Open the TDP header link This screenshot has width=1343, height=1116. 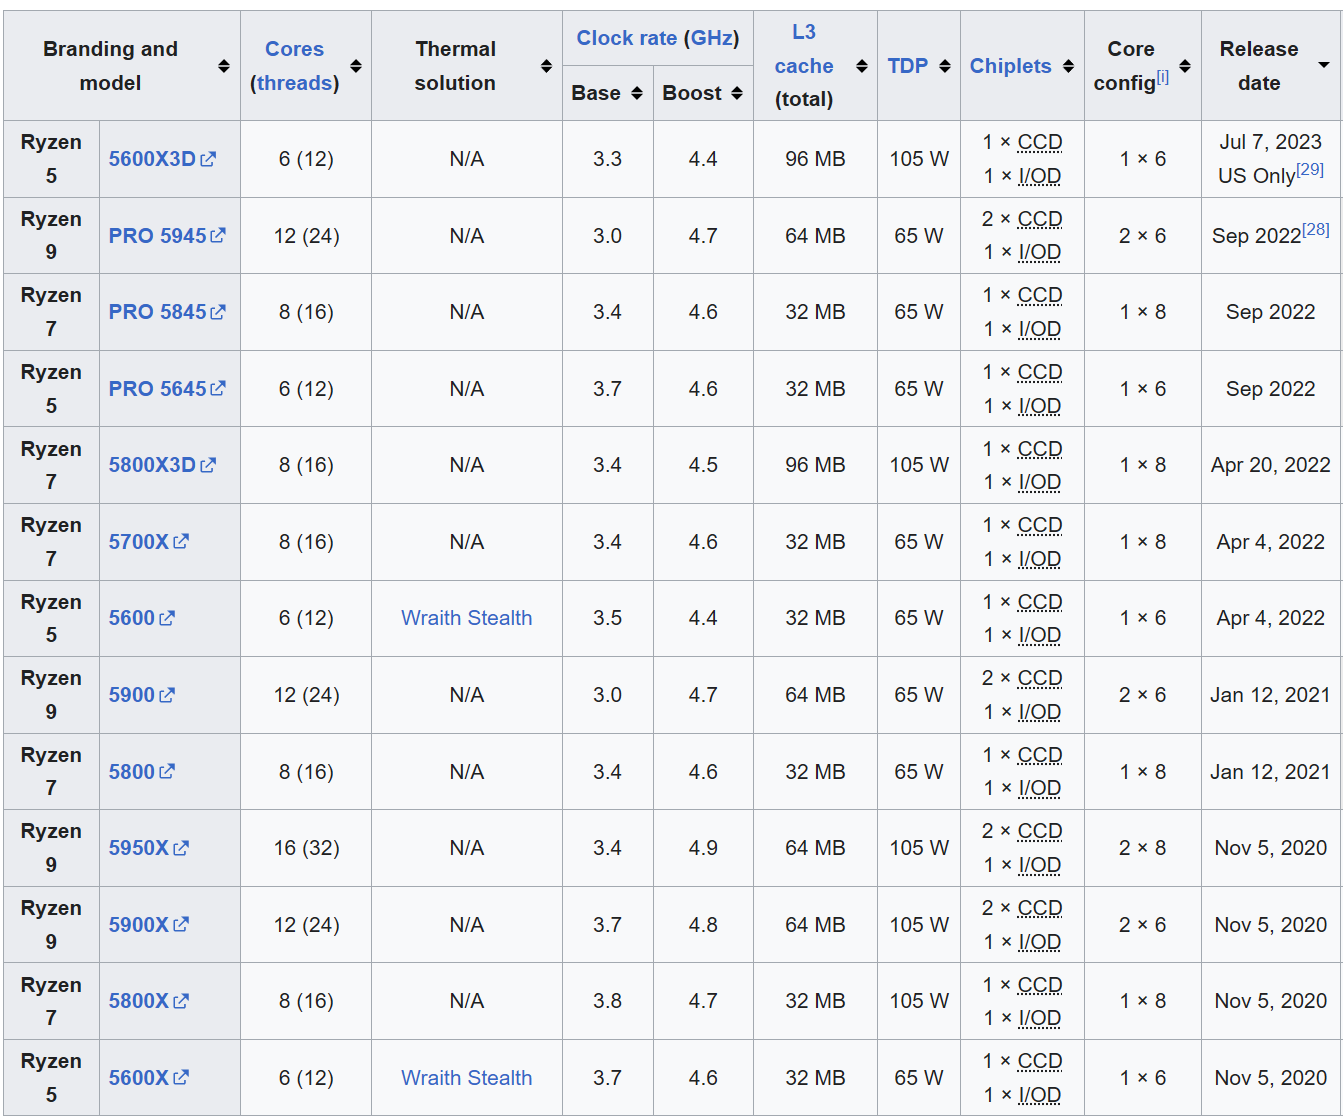908,66
